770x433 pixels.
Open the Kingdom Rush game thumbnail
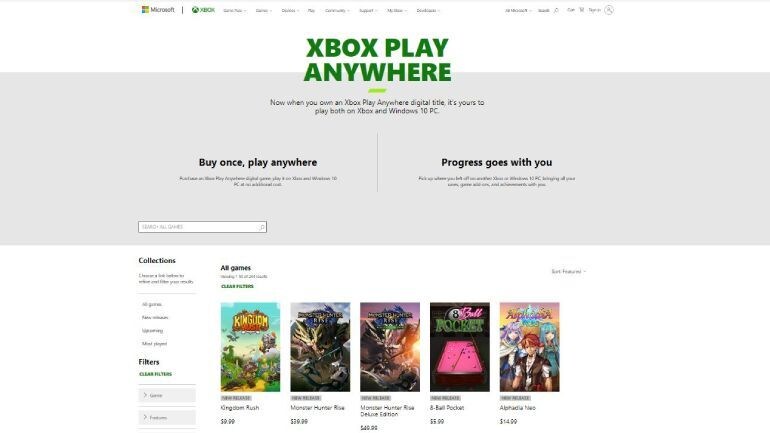[x=250, y=347]
